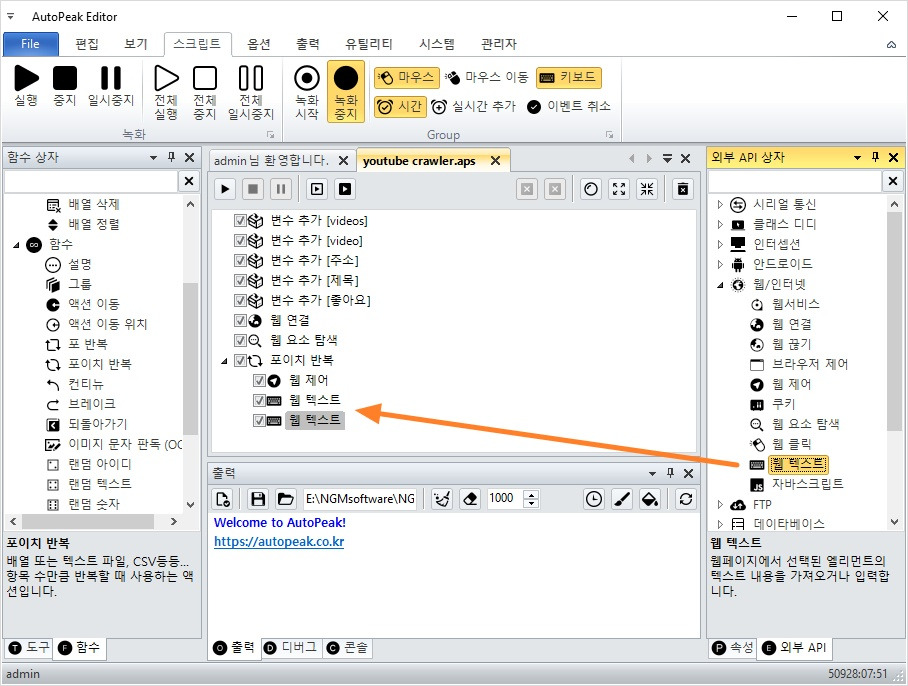908x686 pixels.
Task: Start recording with 녹화 시작 icon
Action: (307, 78)
